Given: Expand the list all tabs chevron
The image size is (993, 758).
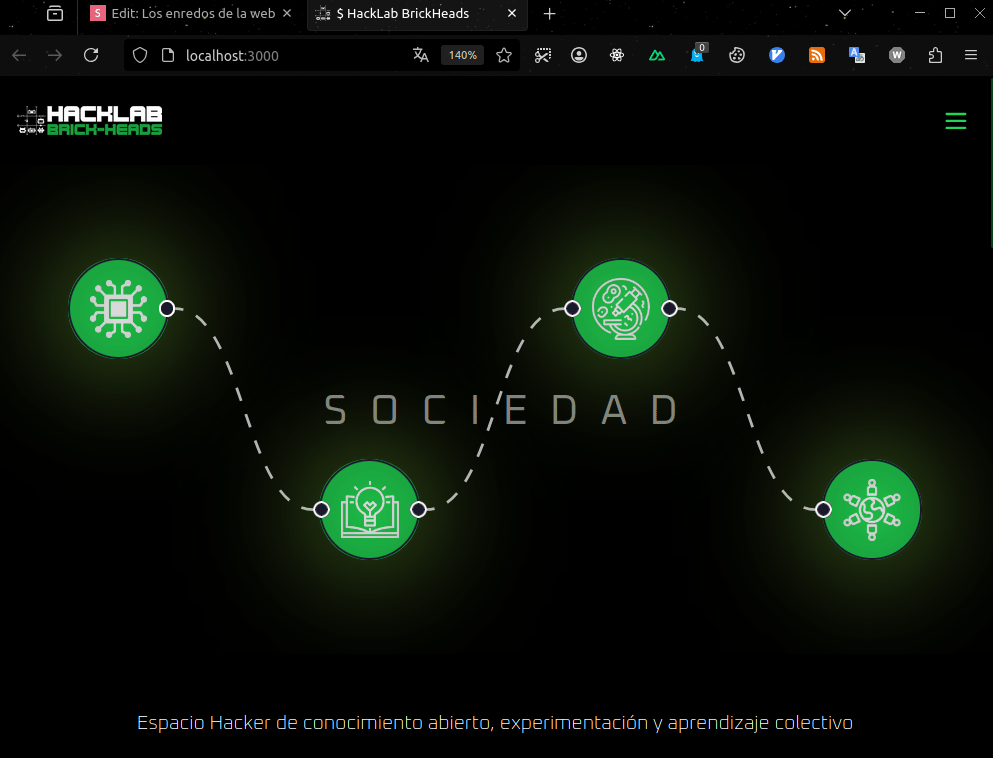Looking at the screenshot, I should [x=844, y=13].
